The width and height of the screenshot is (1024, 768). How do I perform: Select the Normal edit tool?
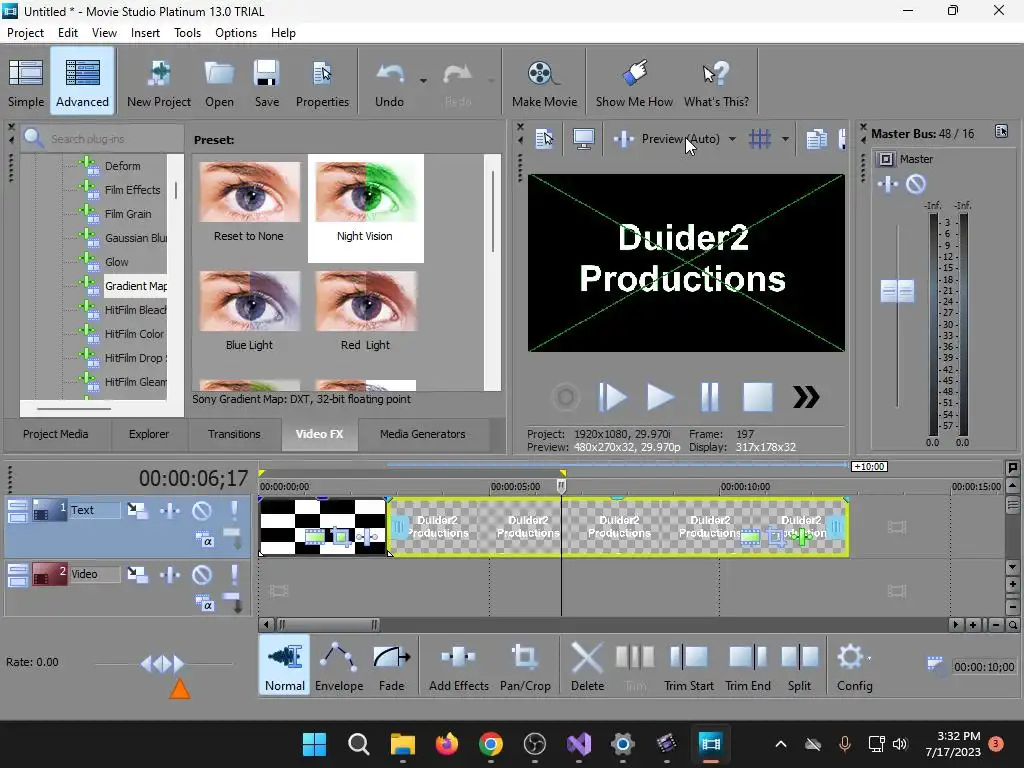point(285,665)
